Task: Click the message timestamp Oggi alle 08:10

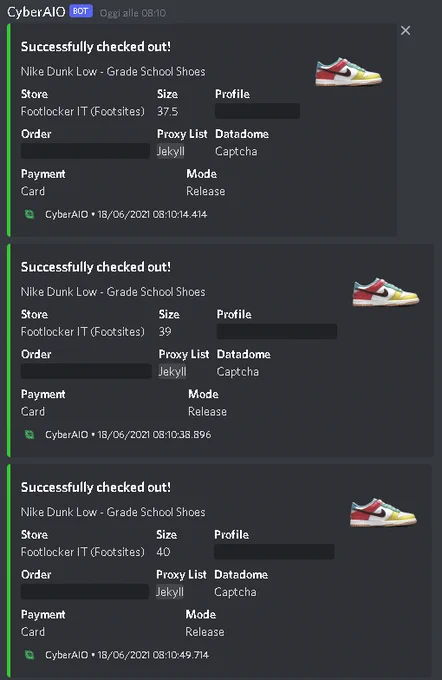Action: point(133,13)
